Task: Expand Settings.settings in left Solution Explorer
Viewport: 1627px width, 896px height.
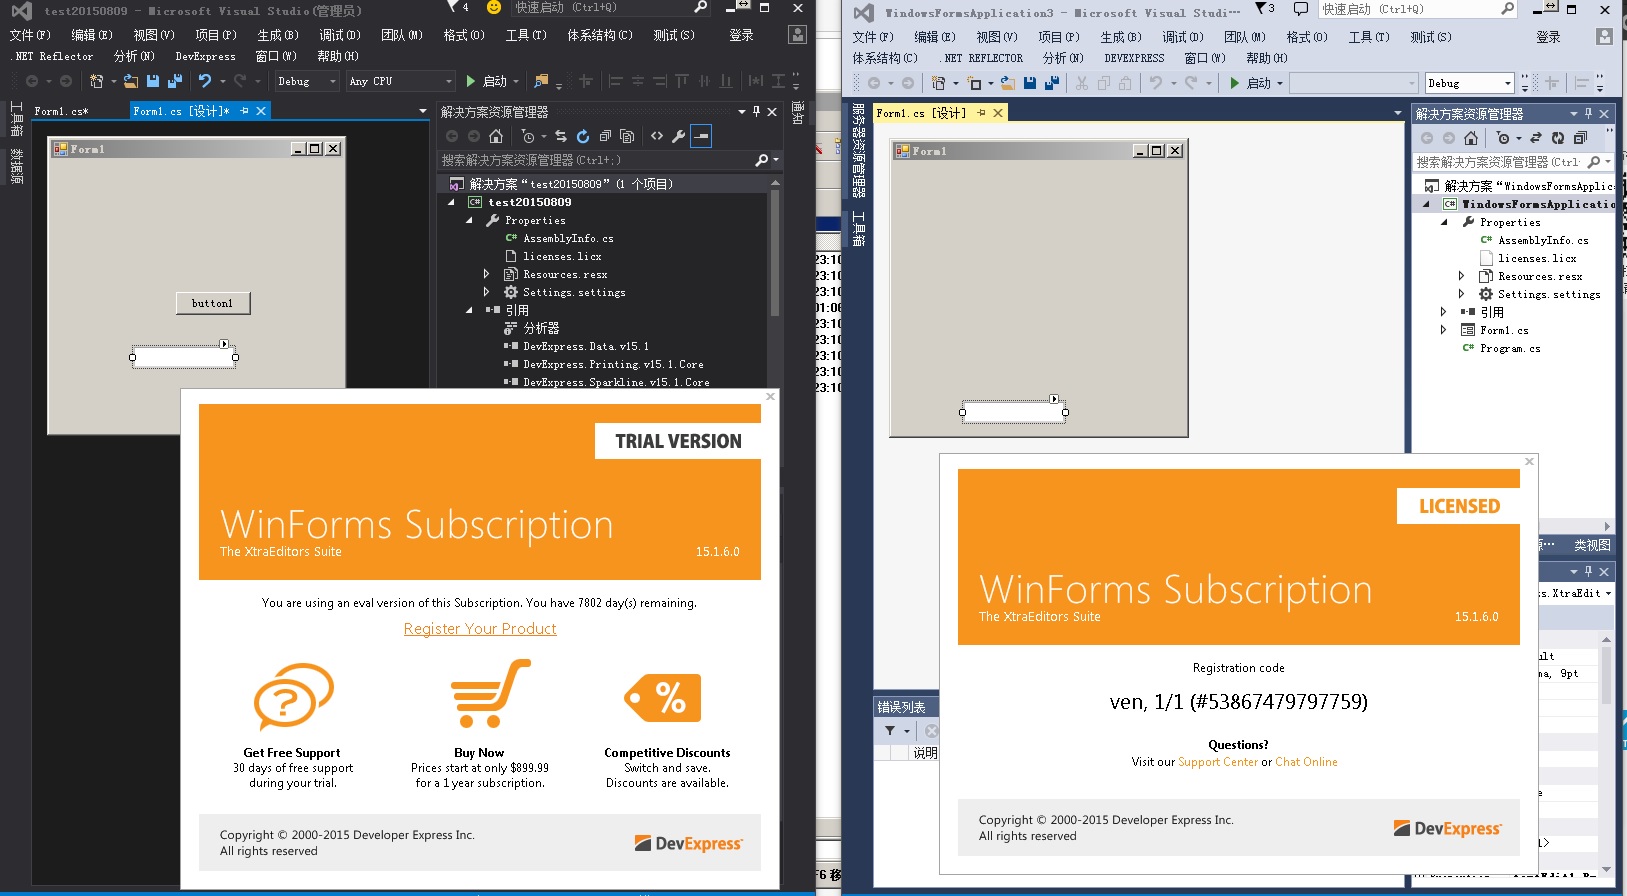Action: coord(487,292)
